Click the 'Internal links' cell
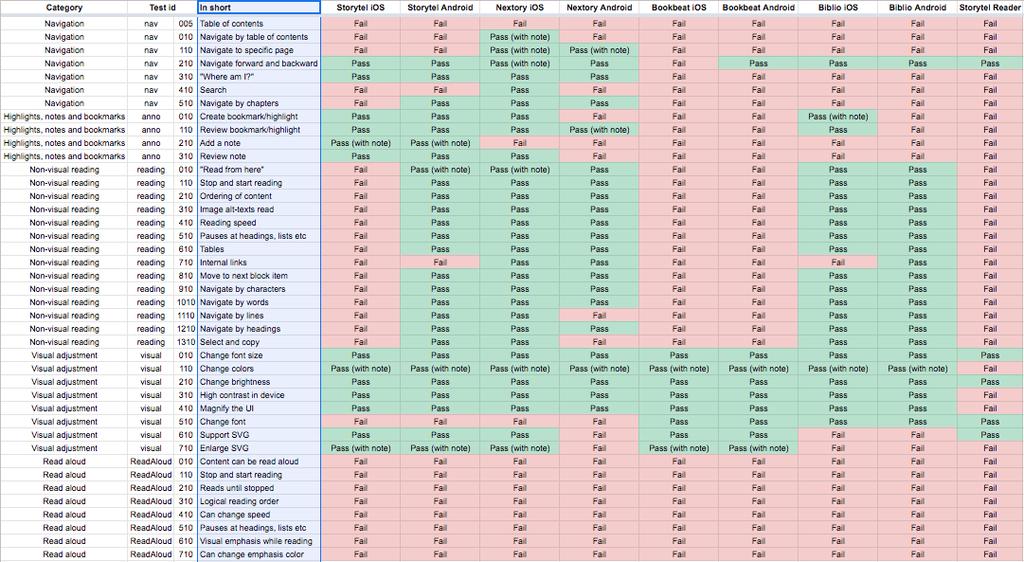 (x=259, y=262)
